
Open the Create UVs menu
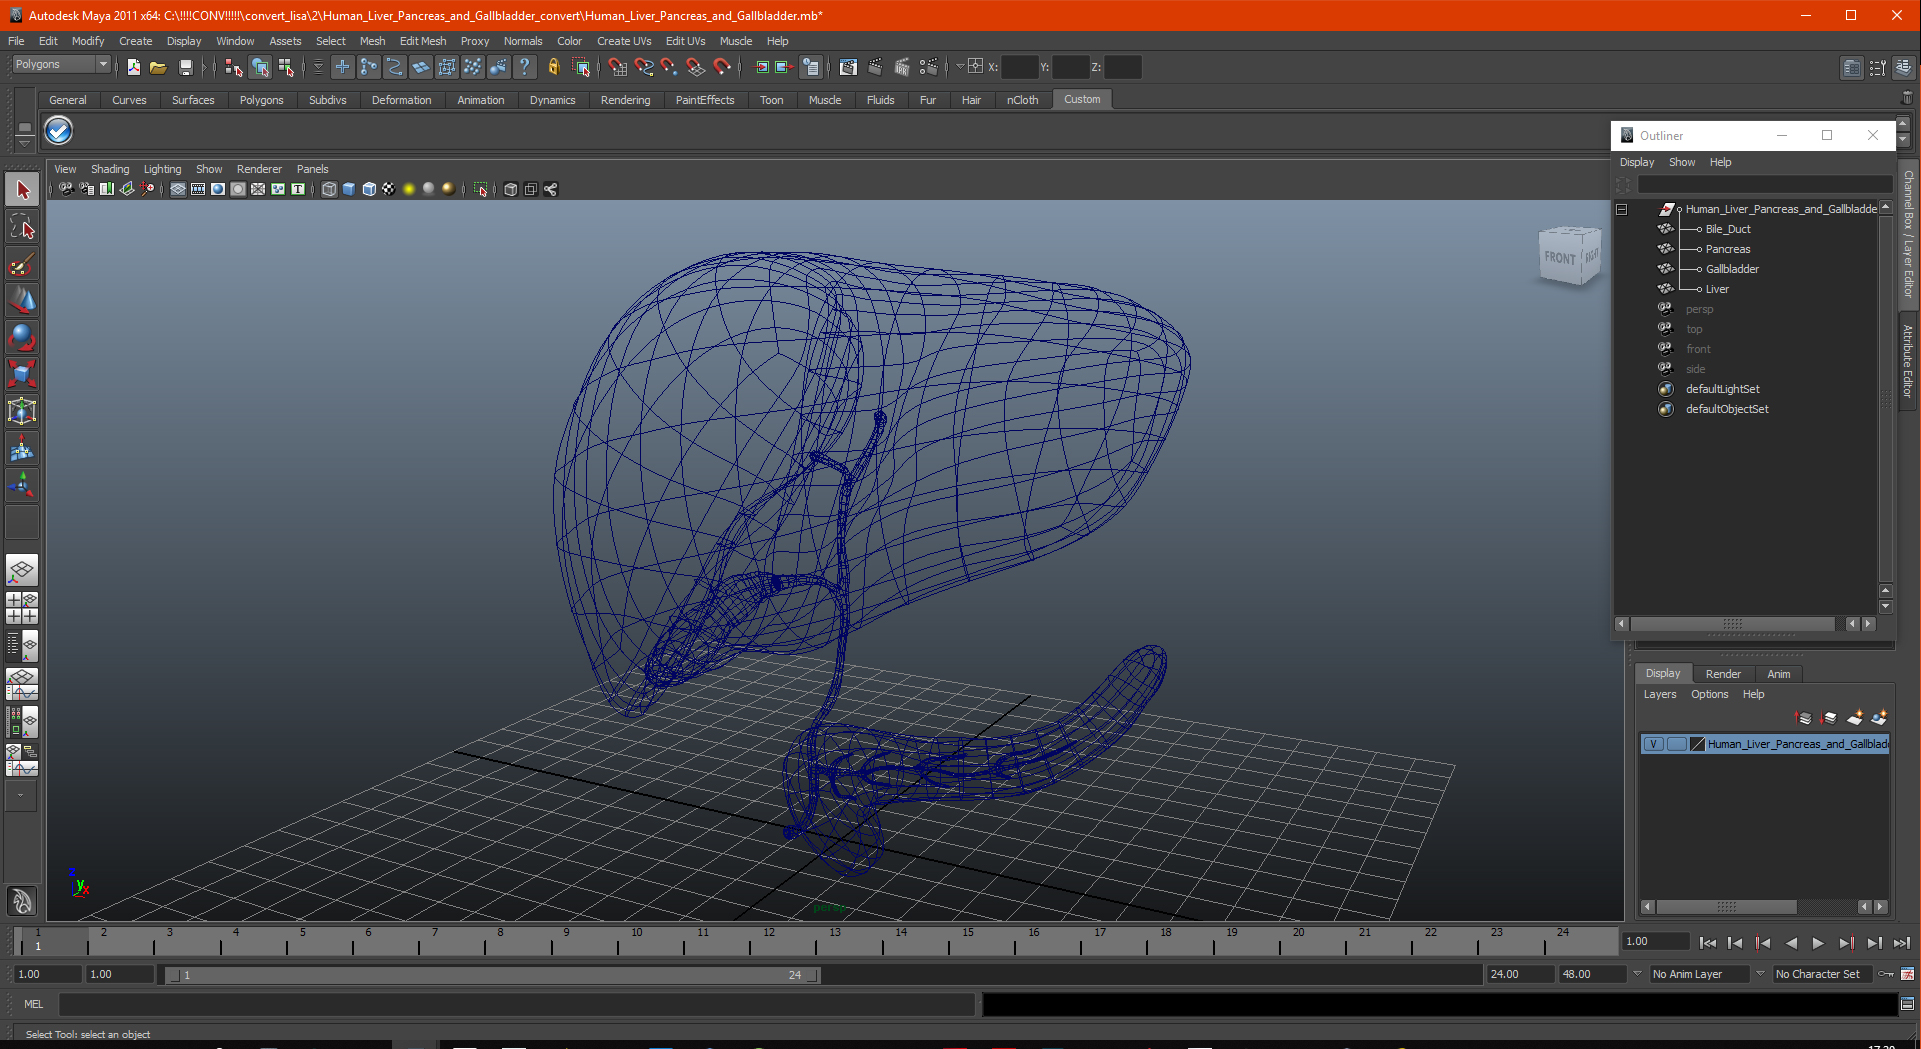click(x=624, y=41)
